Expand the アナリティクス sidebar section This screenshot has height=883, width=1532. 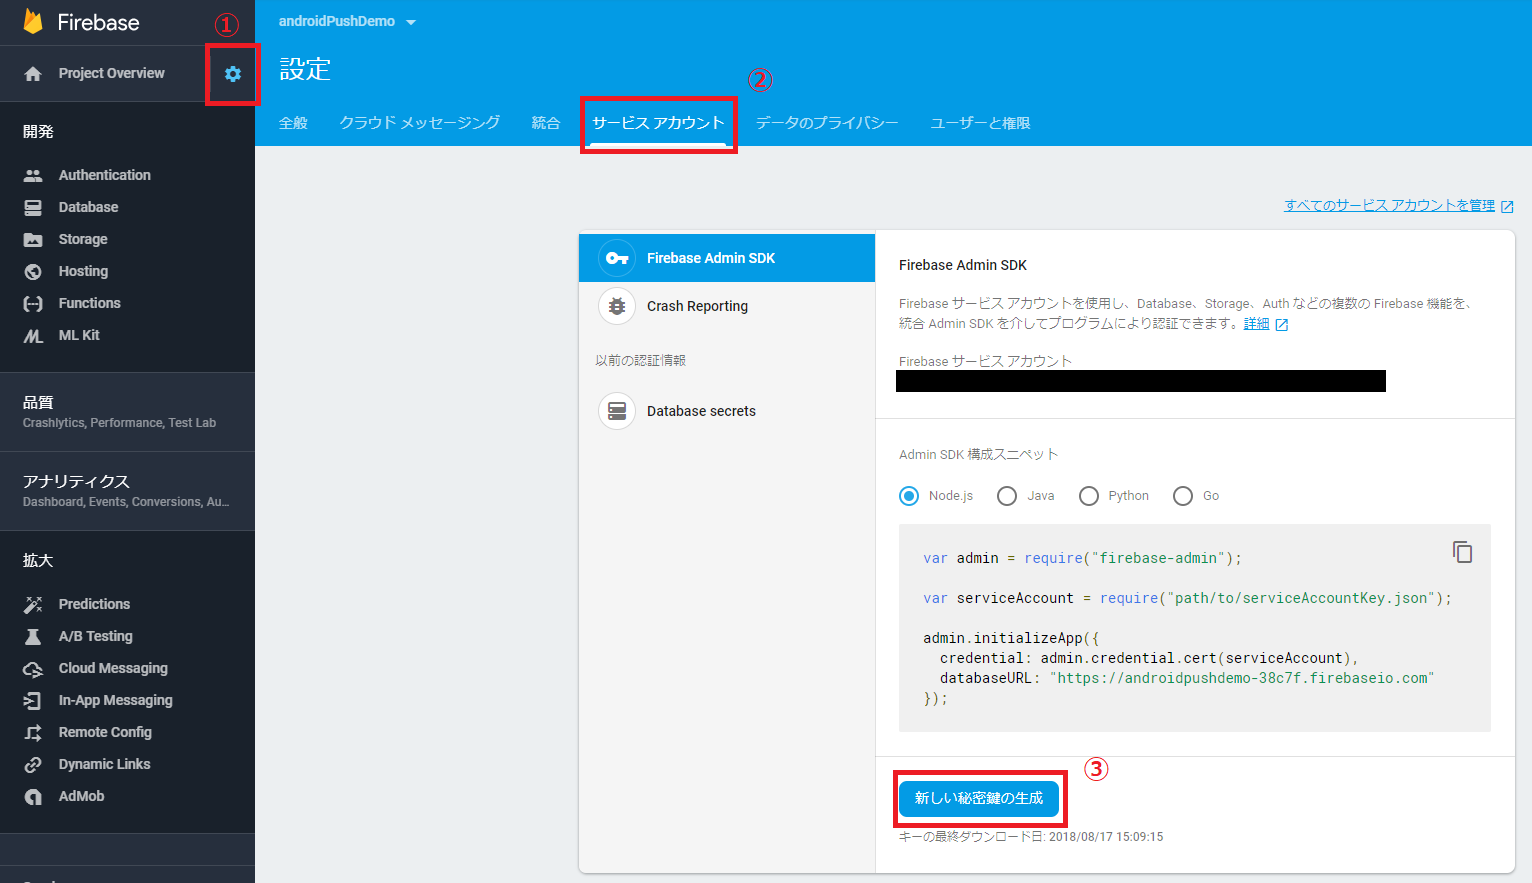click(x=127, y=490)
